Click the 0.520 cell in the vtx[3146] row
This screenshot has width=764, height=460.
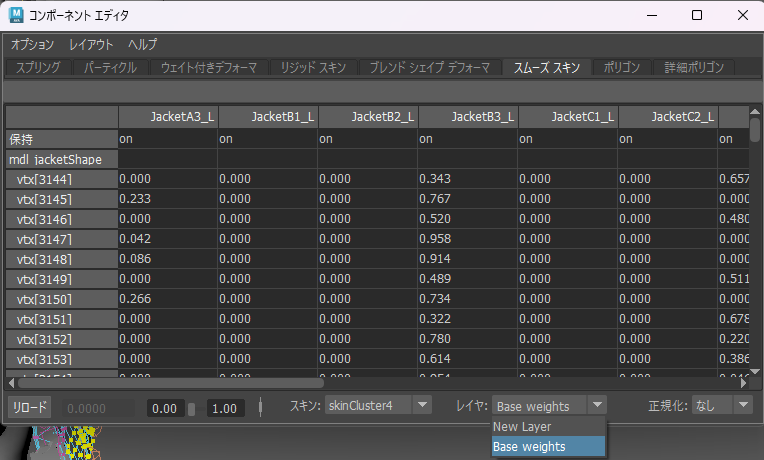click(x=467, y=219)
